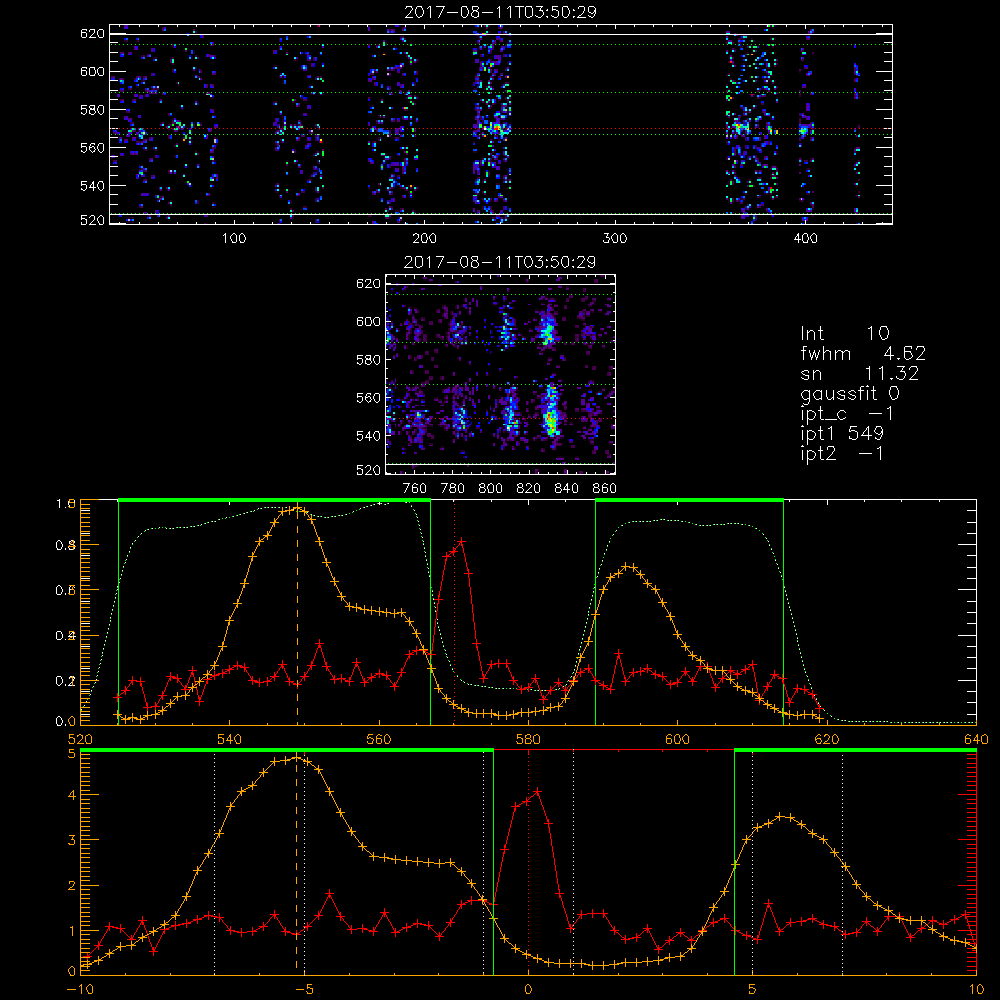Click x-axis label 760 under middle image
The image size is (1000, 1000).
tap(415, 489)
